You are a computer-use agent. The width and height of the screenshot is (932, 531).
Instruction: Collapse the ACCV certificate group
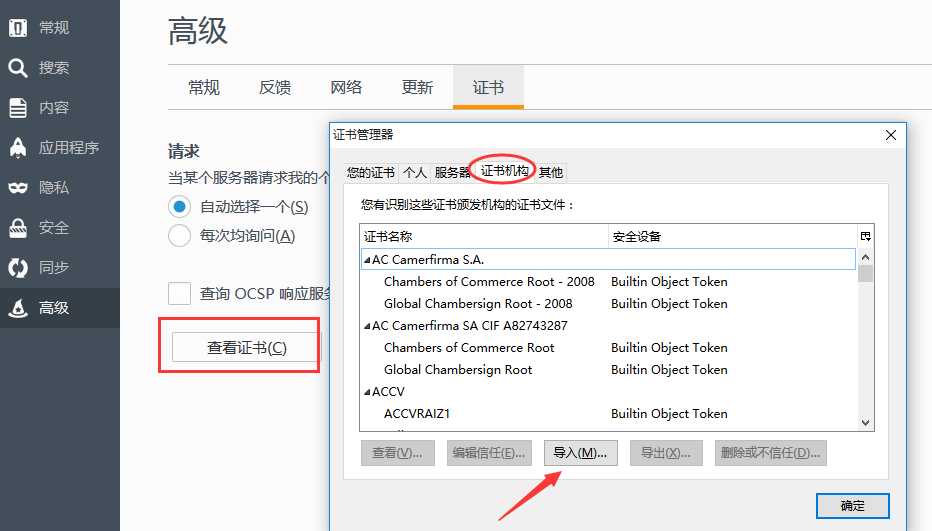point(367,392)
